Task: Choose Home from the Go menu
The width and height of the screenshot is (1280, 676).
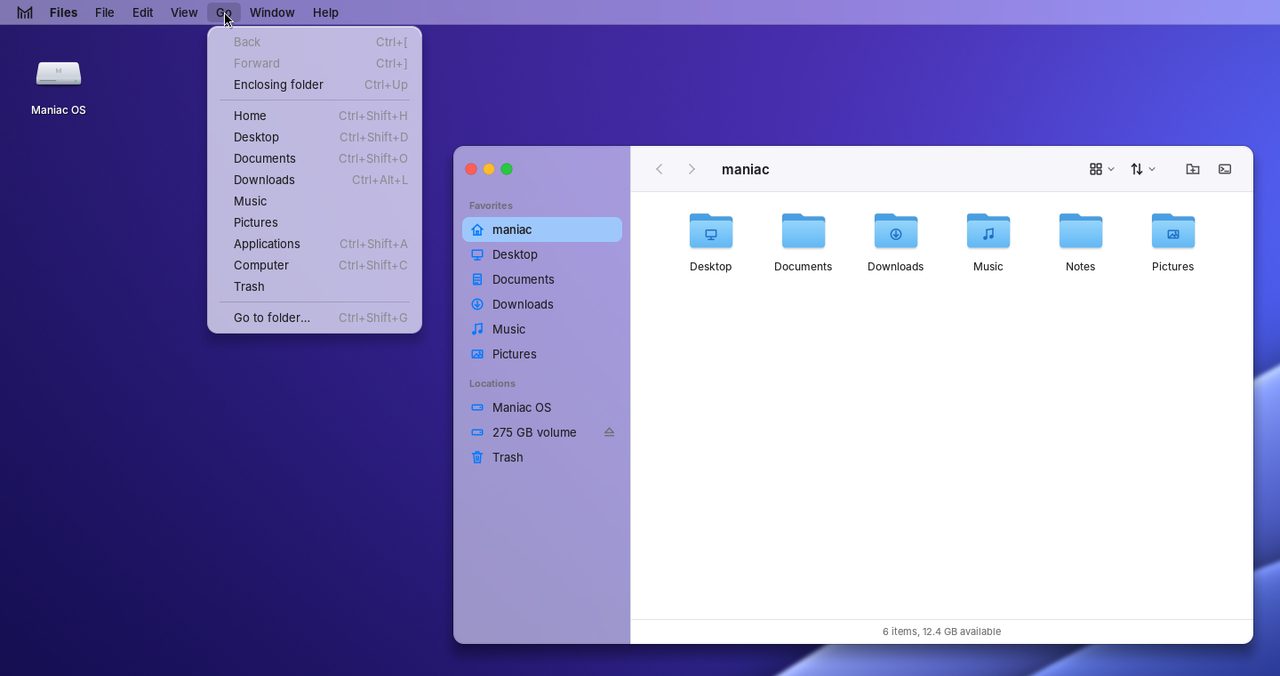Action: pyautogui.click(x=314, y=116)
